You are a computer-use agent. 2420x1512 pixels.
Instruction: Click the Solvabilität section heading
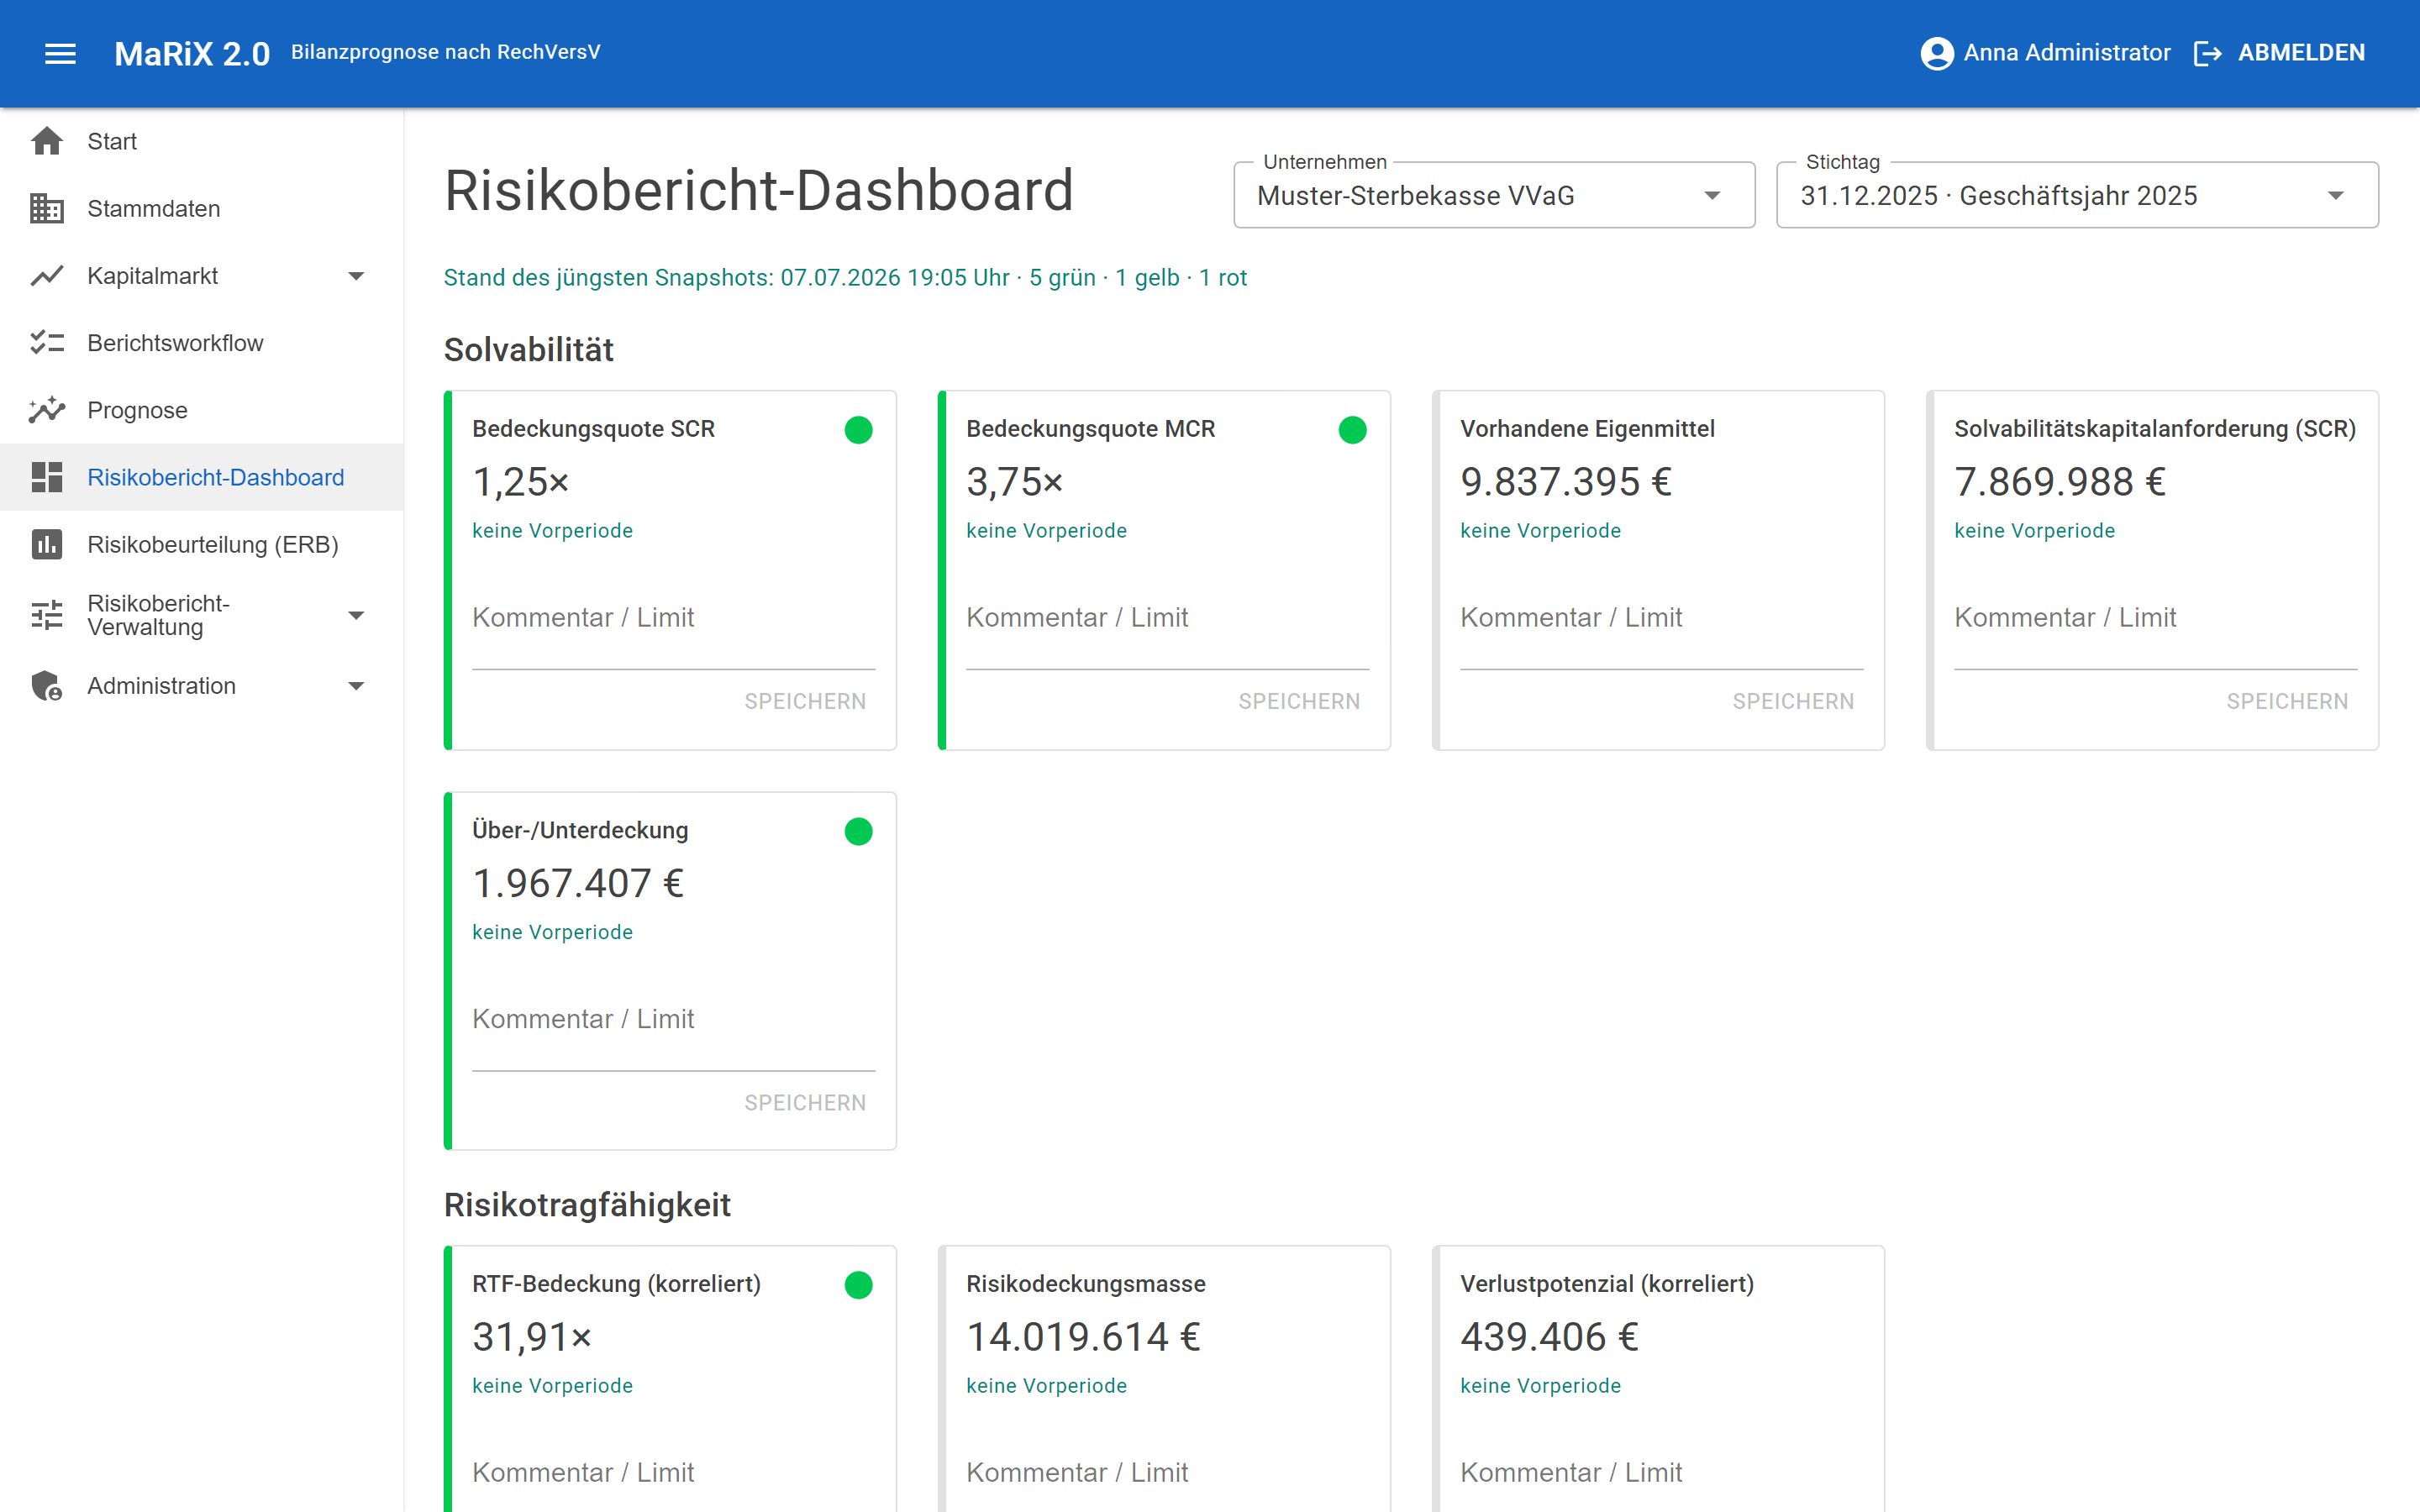[x=529, y=350]
